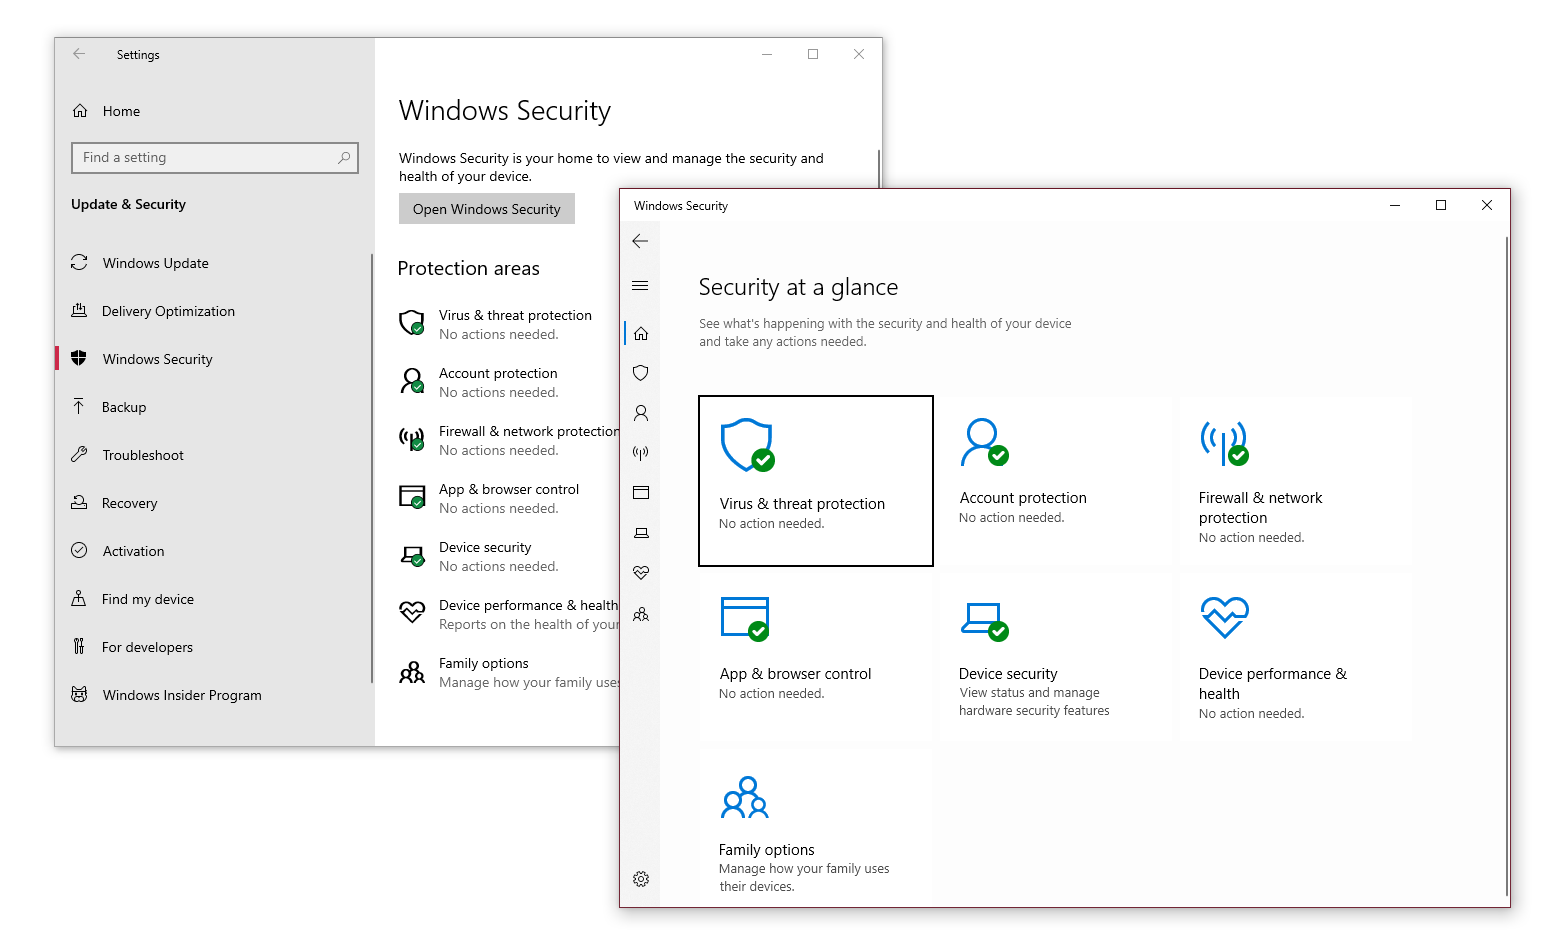Open Windows Insider Program settings

(181, 694)
